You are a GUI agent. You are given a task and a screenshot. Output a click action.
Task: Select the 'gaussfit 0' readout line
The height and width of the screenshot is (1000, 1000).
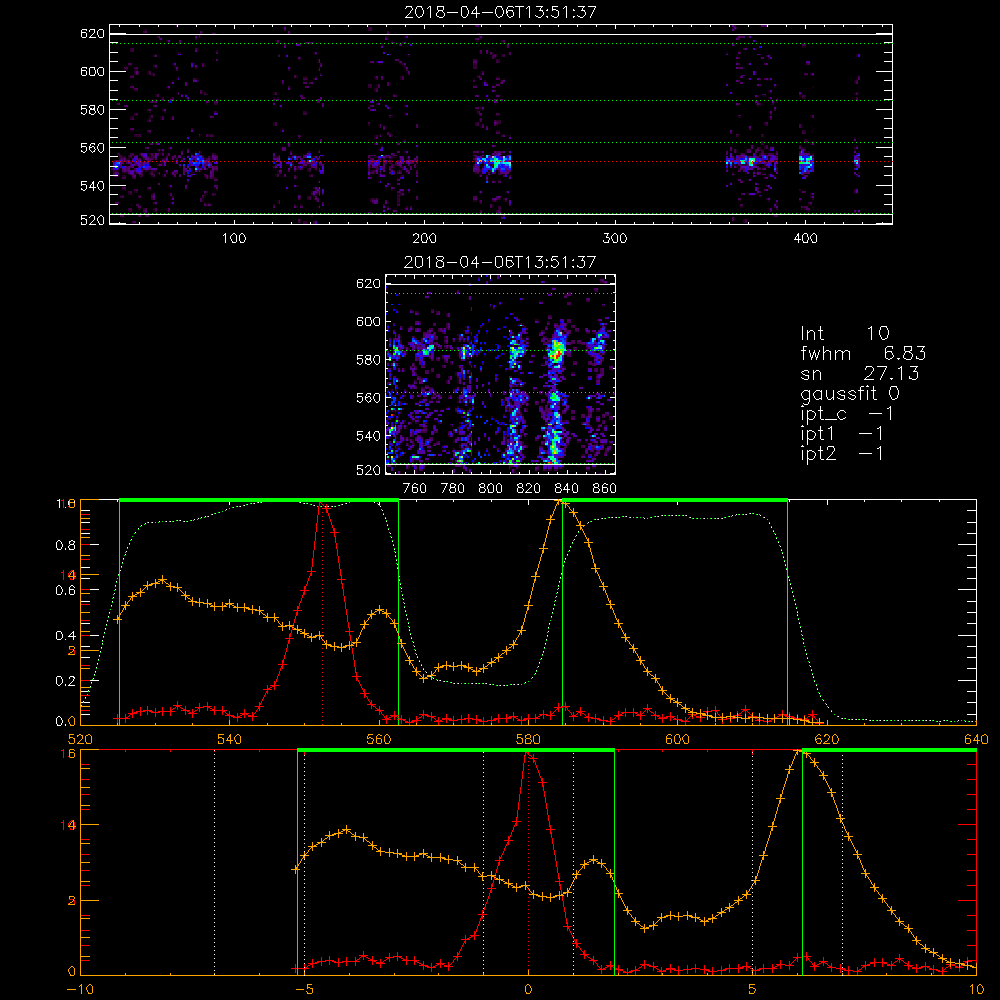tap(850, 393)
